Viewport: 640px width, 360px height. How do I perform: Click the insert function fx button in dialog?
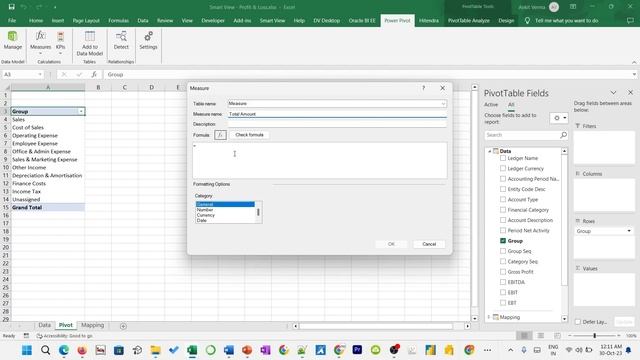(220, 135)
